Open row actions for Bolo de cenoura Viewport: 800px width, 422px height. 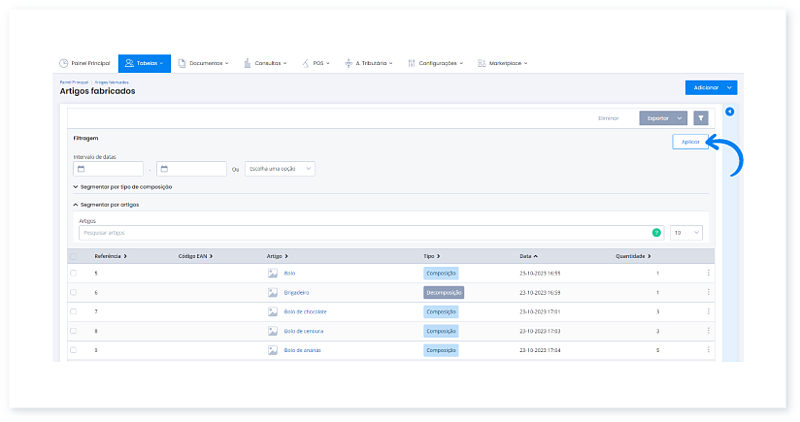(x=708, y=331)
